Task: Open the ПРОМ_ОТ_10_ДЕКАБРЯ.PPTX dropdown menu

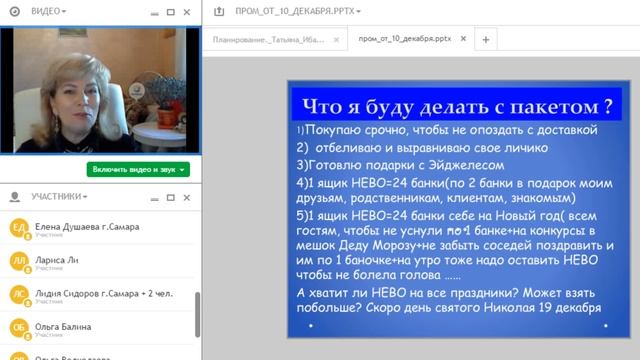Action: click(x=298, y=11)
